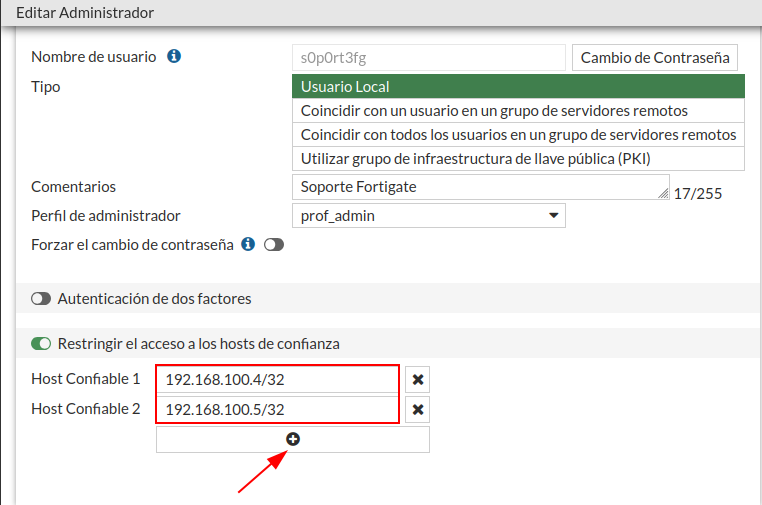Toggle Forzar el cambio de contraseña switch
The image size is (762, 505).
(x=273, y=245)
